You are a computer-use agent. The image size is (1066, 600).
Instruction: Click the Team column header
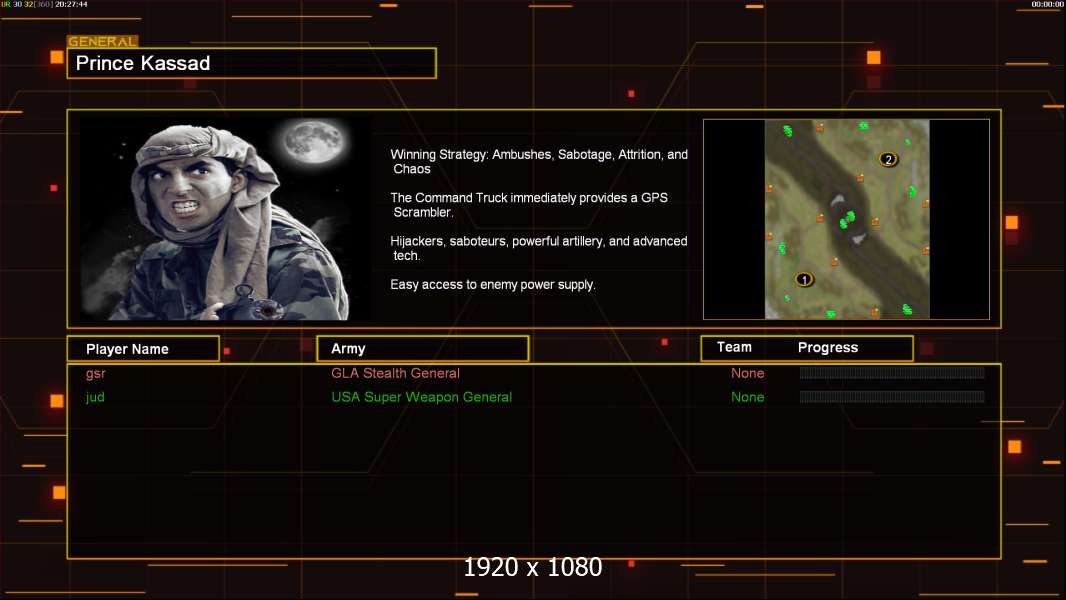click(734, 347)
